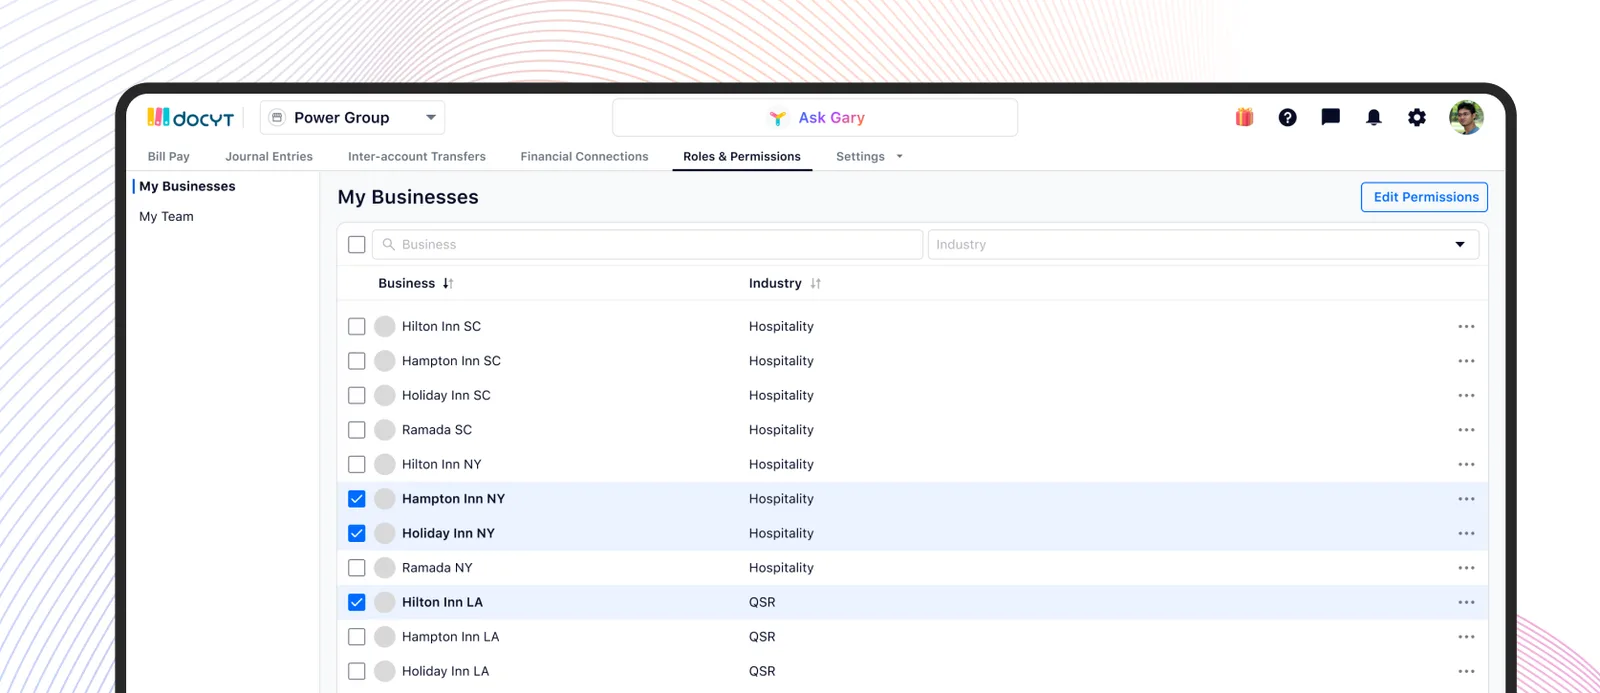Open the gift box rewards icon
Viewport: 1600px width, 693px height.
tap(1244, 117)
